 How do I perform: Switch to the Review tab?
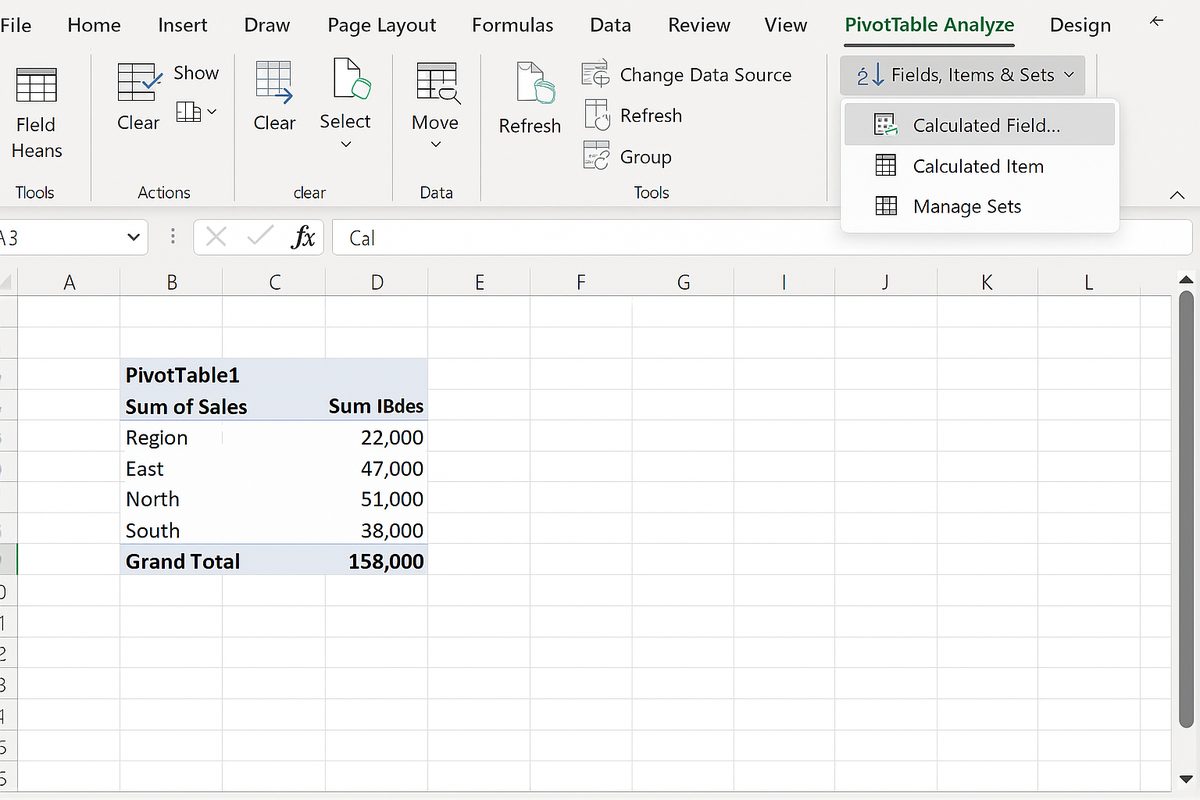point(698,25)
